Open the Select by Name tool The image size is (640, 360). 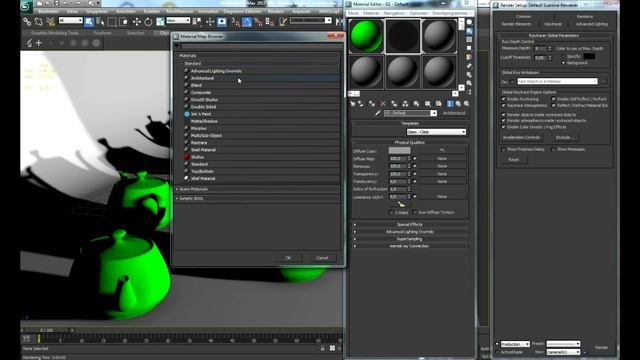pyautogui.click(x=100, y=21)
